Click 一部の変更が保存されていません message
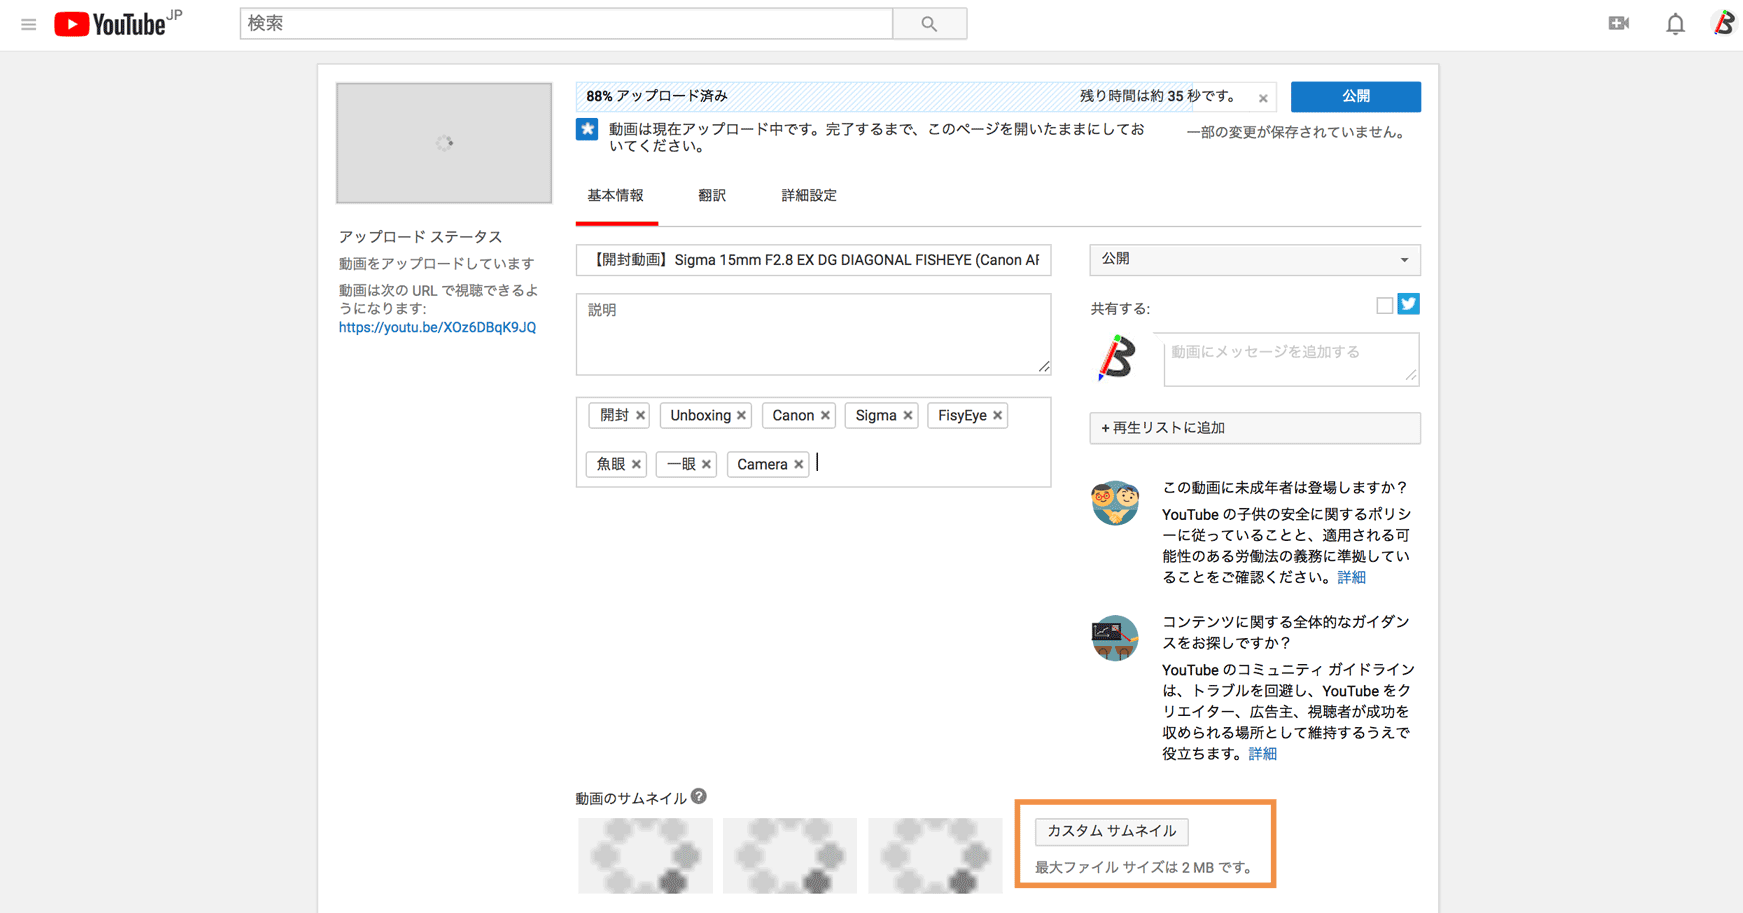Screen dimensions: 1743x913 click(x=1296, y=132)
